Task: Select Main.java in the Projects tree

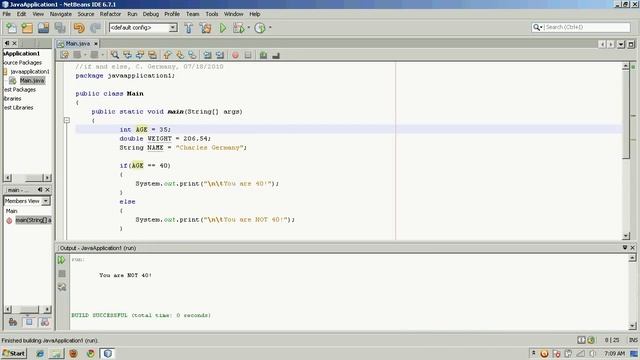Action: coord(32,80)
